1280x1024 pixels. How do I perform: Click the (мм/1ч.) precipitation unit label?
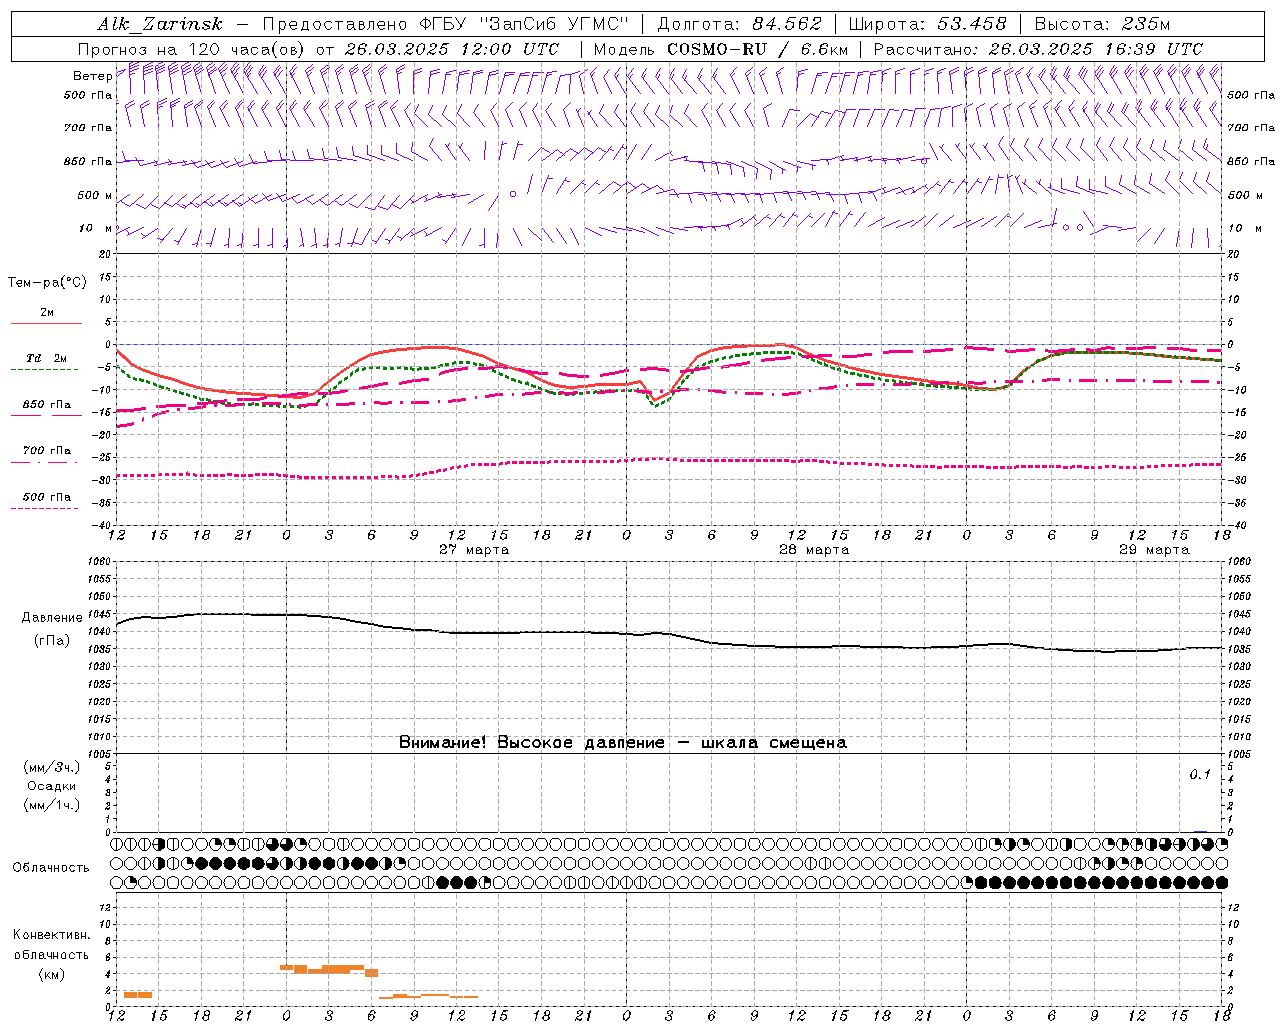coord(52,805)
